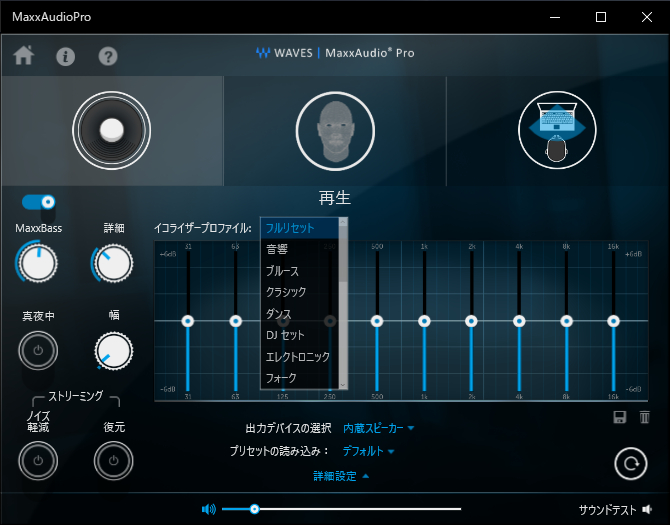The width and height of the screenshot is (670, 525).
Task: Click the 8k equalizer slider handle
Action: tap(566, 321)
